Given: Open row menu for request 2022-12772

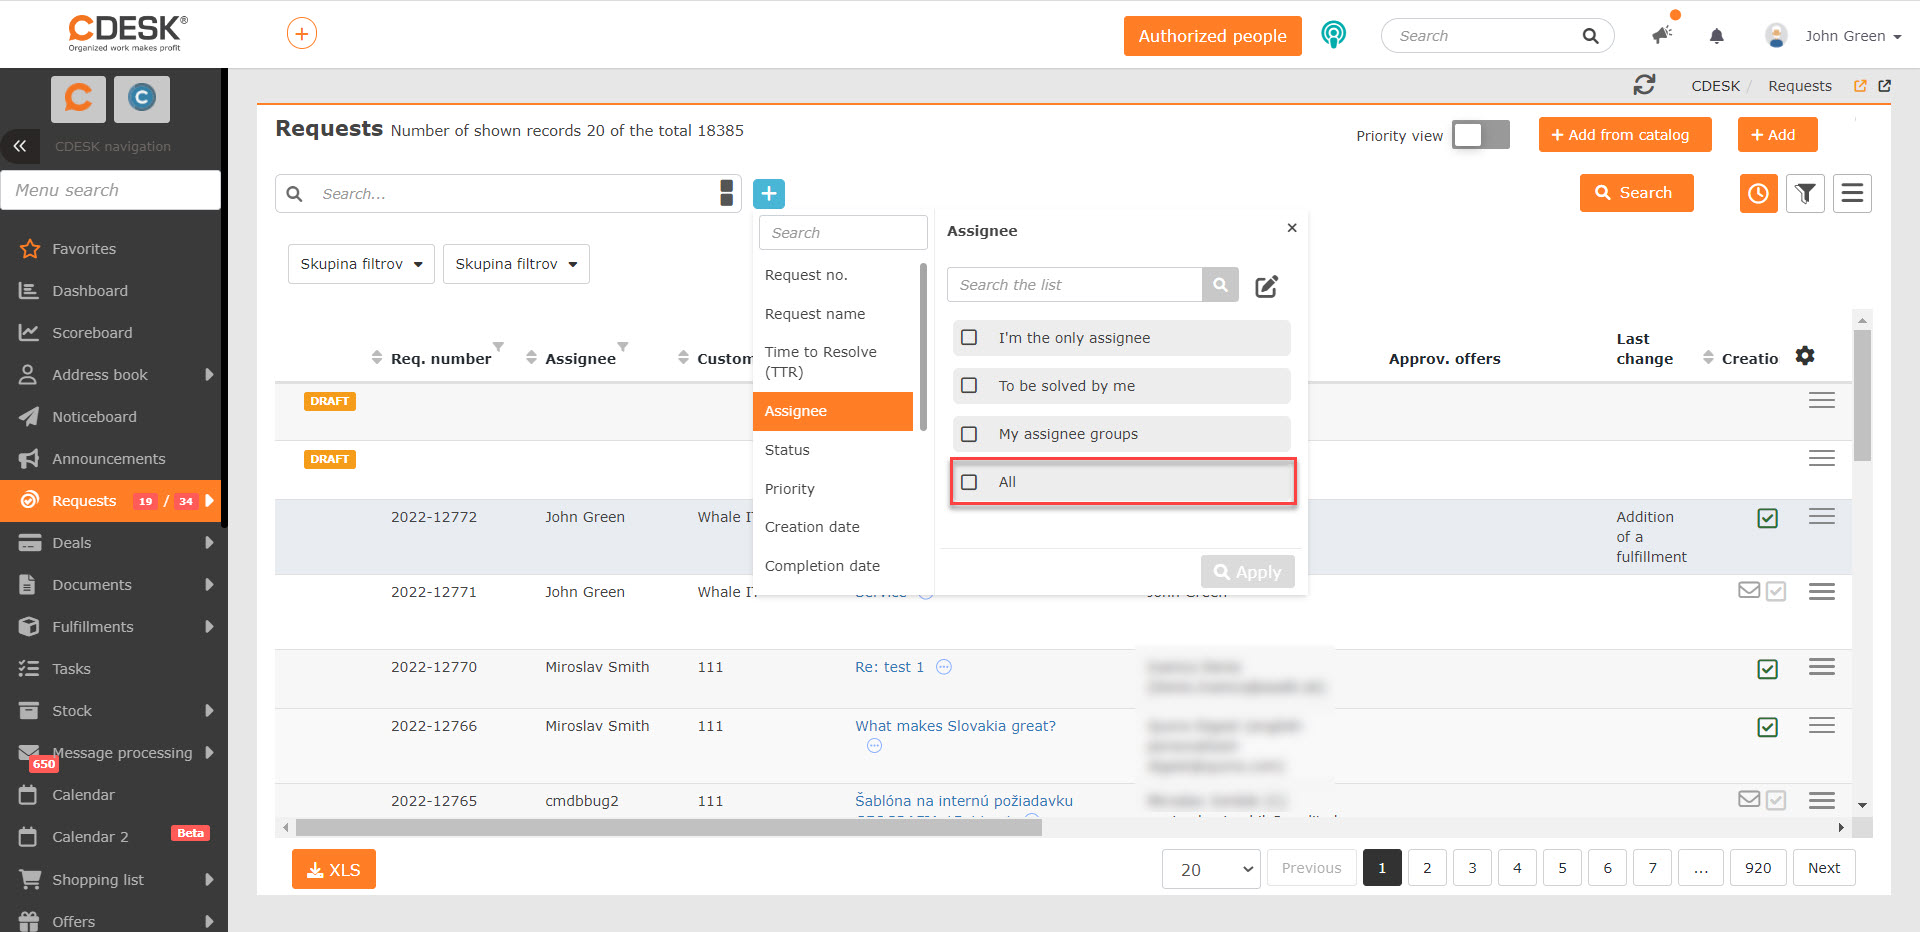Looking at the screenshot, I should (x=1822, y=516).
